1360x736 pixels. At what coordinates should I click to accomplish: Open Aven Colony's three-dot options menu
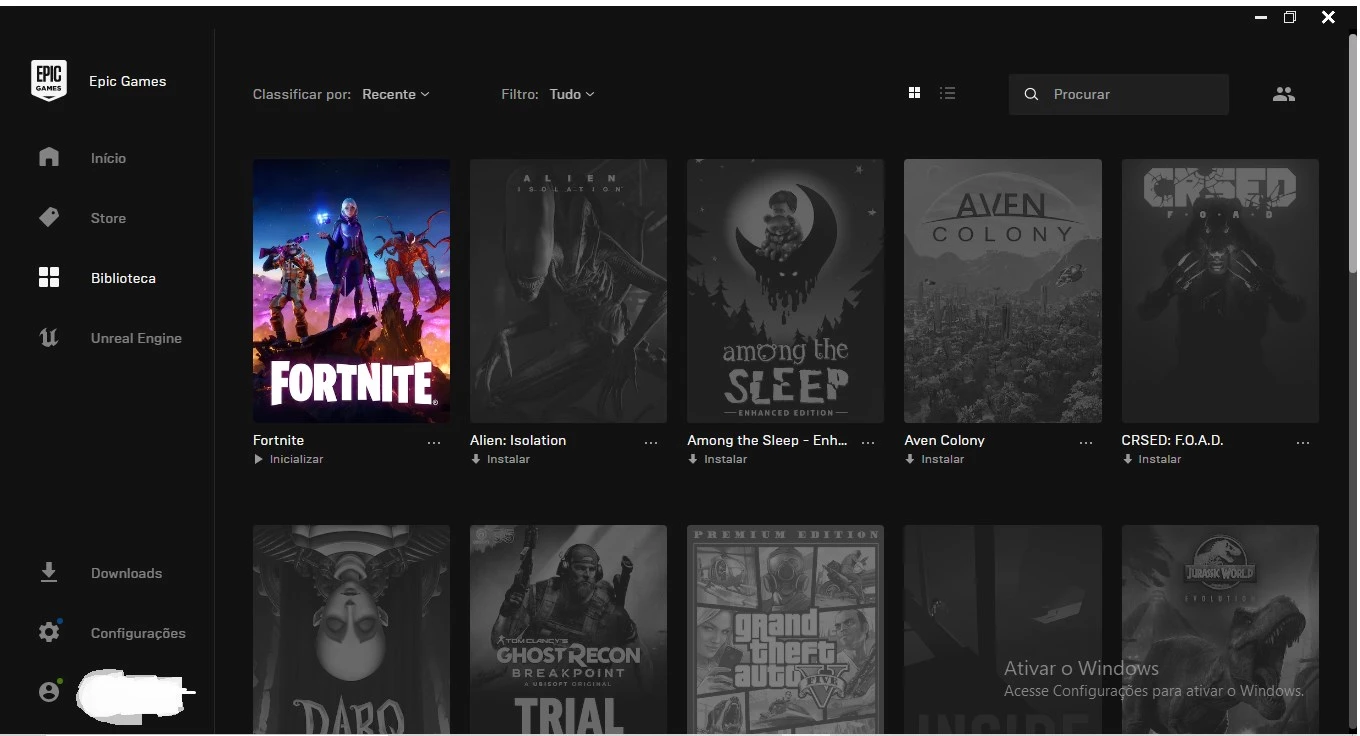click(1086, 442)
